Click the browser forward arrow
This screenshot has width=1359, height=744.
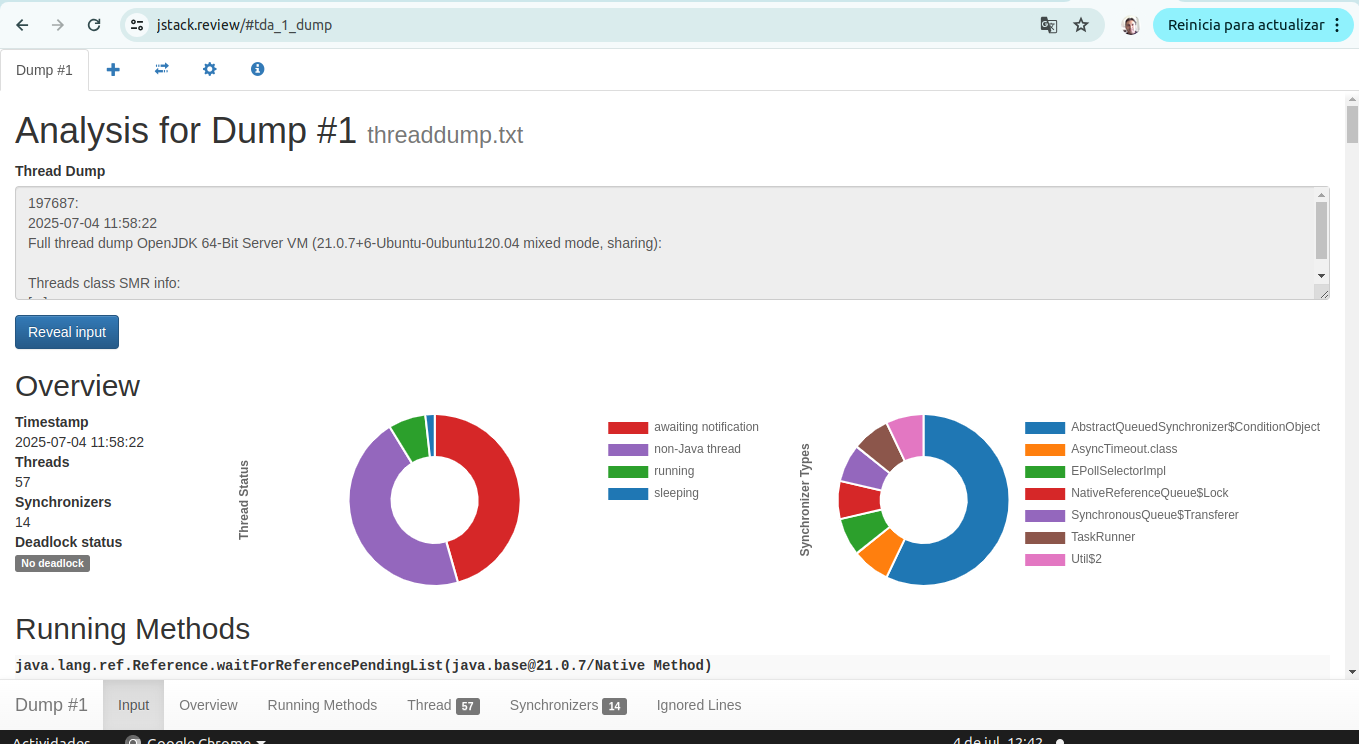[58, 25]
